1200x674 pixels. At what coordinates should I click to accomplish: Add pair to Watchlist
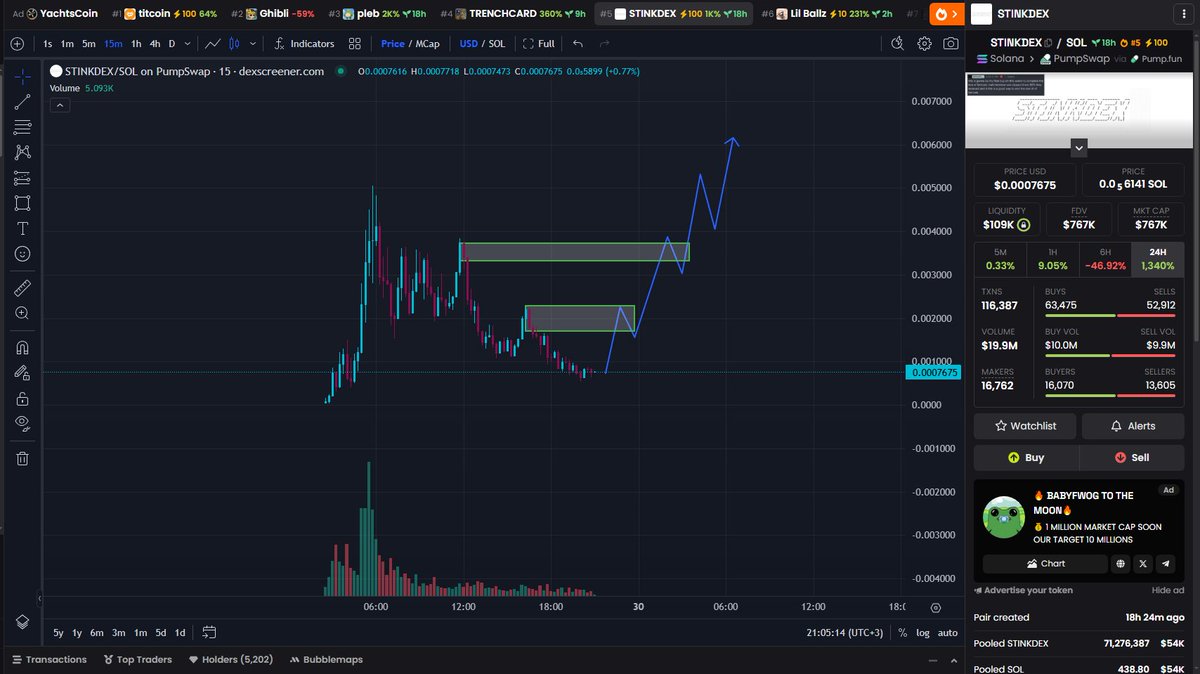[x=1025, y=426]
